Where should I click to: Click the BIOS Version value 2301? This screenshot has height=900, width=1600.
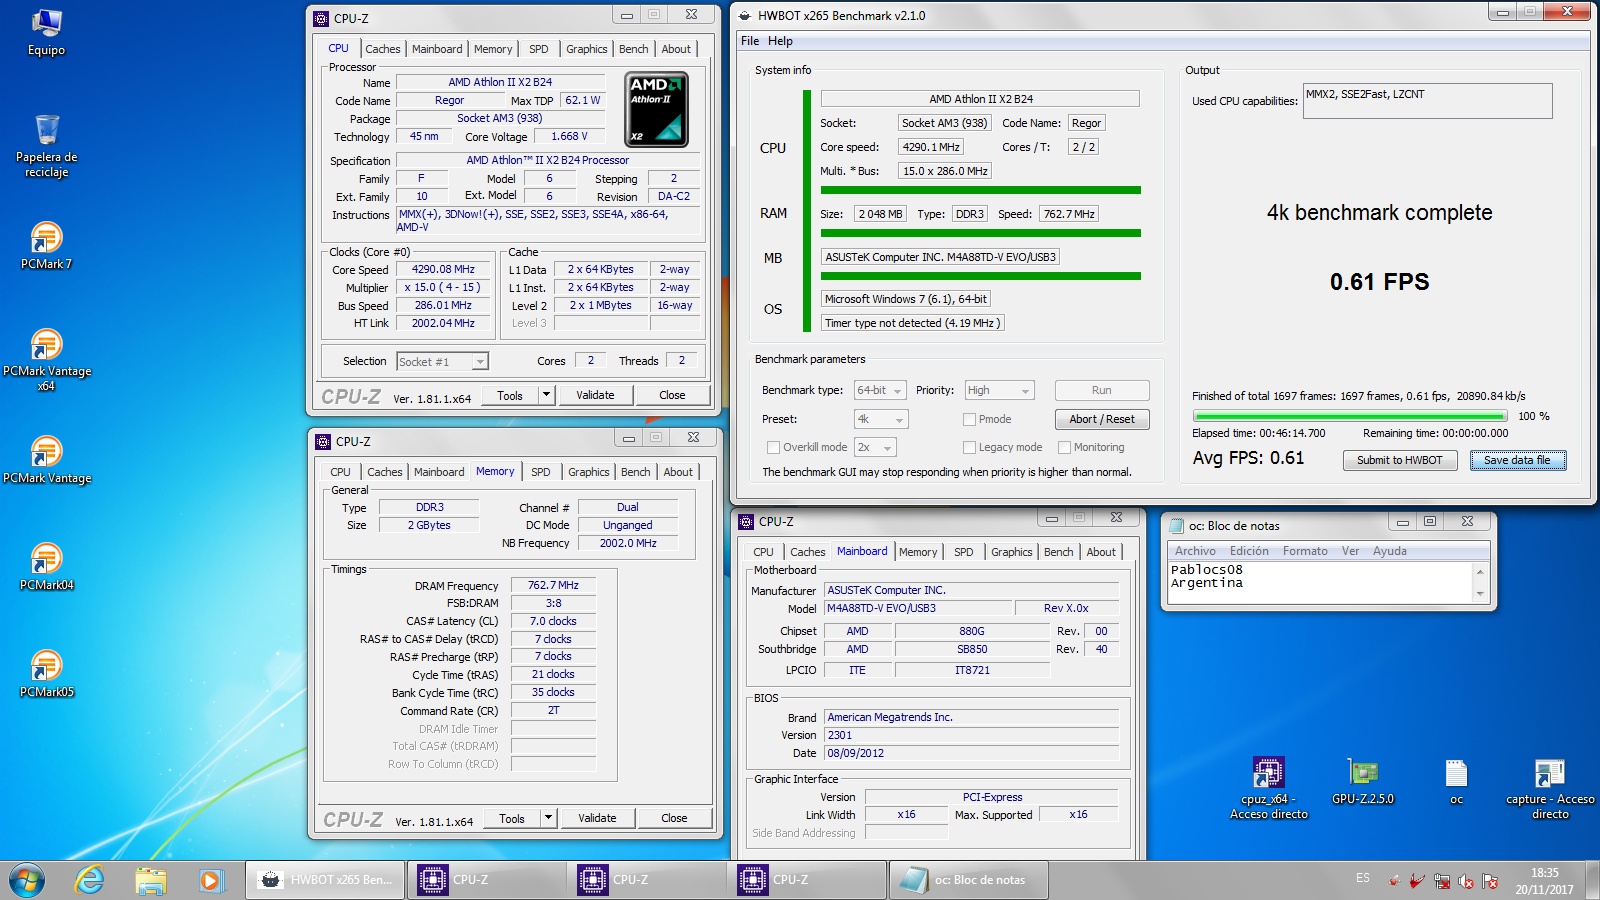coord(971,735)
